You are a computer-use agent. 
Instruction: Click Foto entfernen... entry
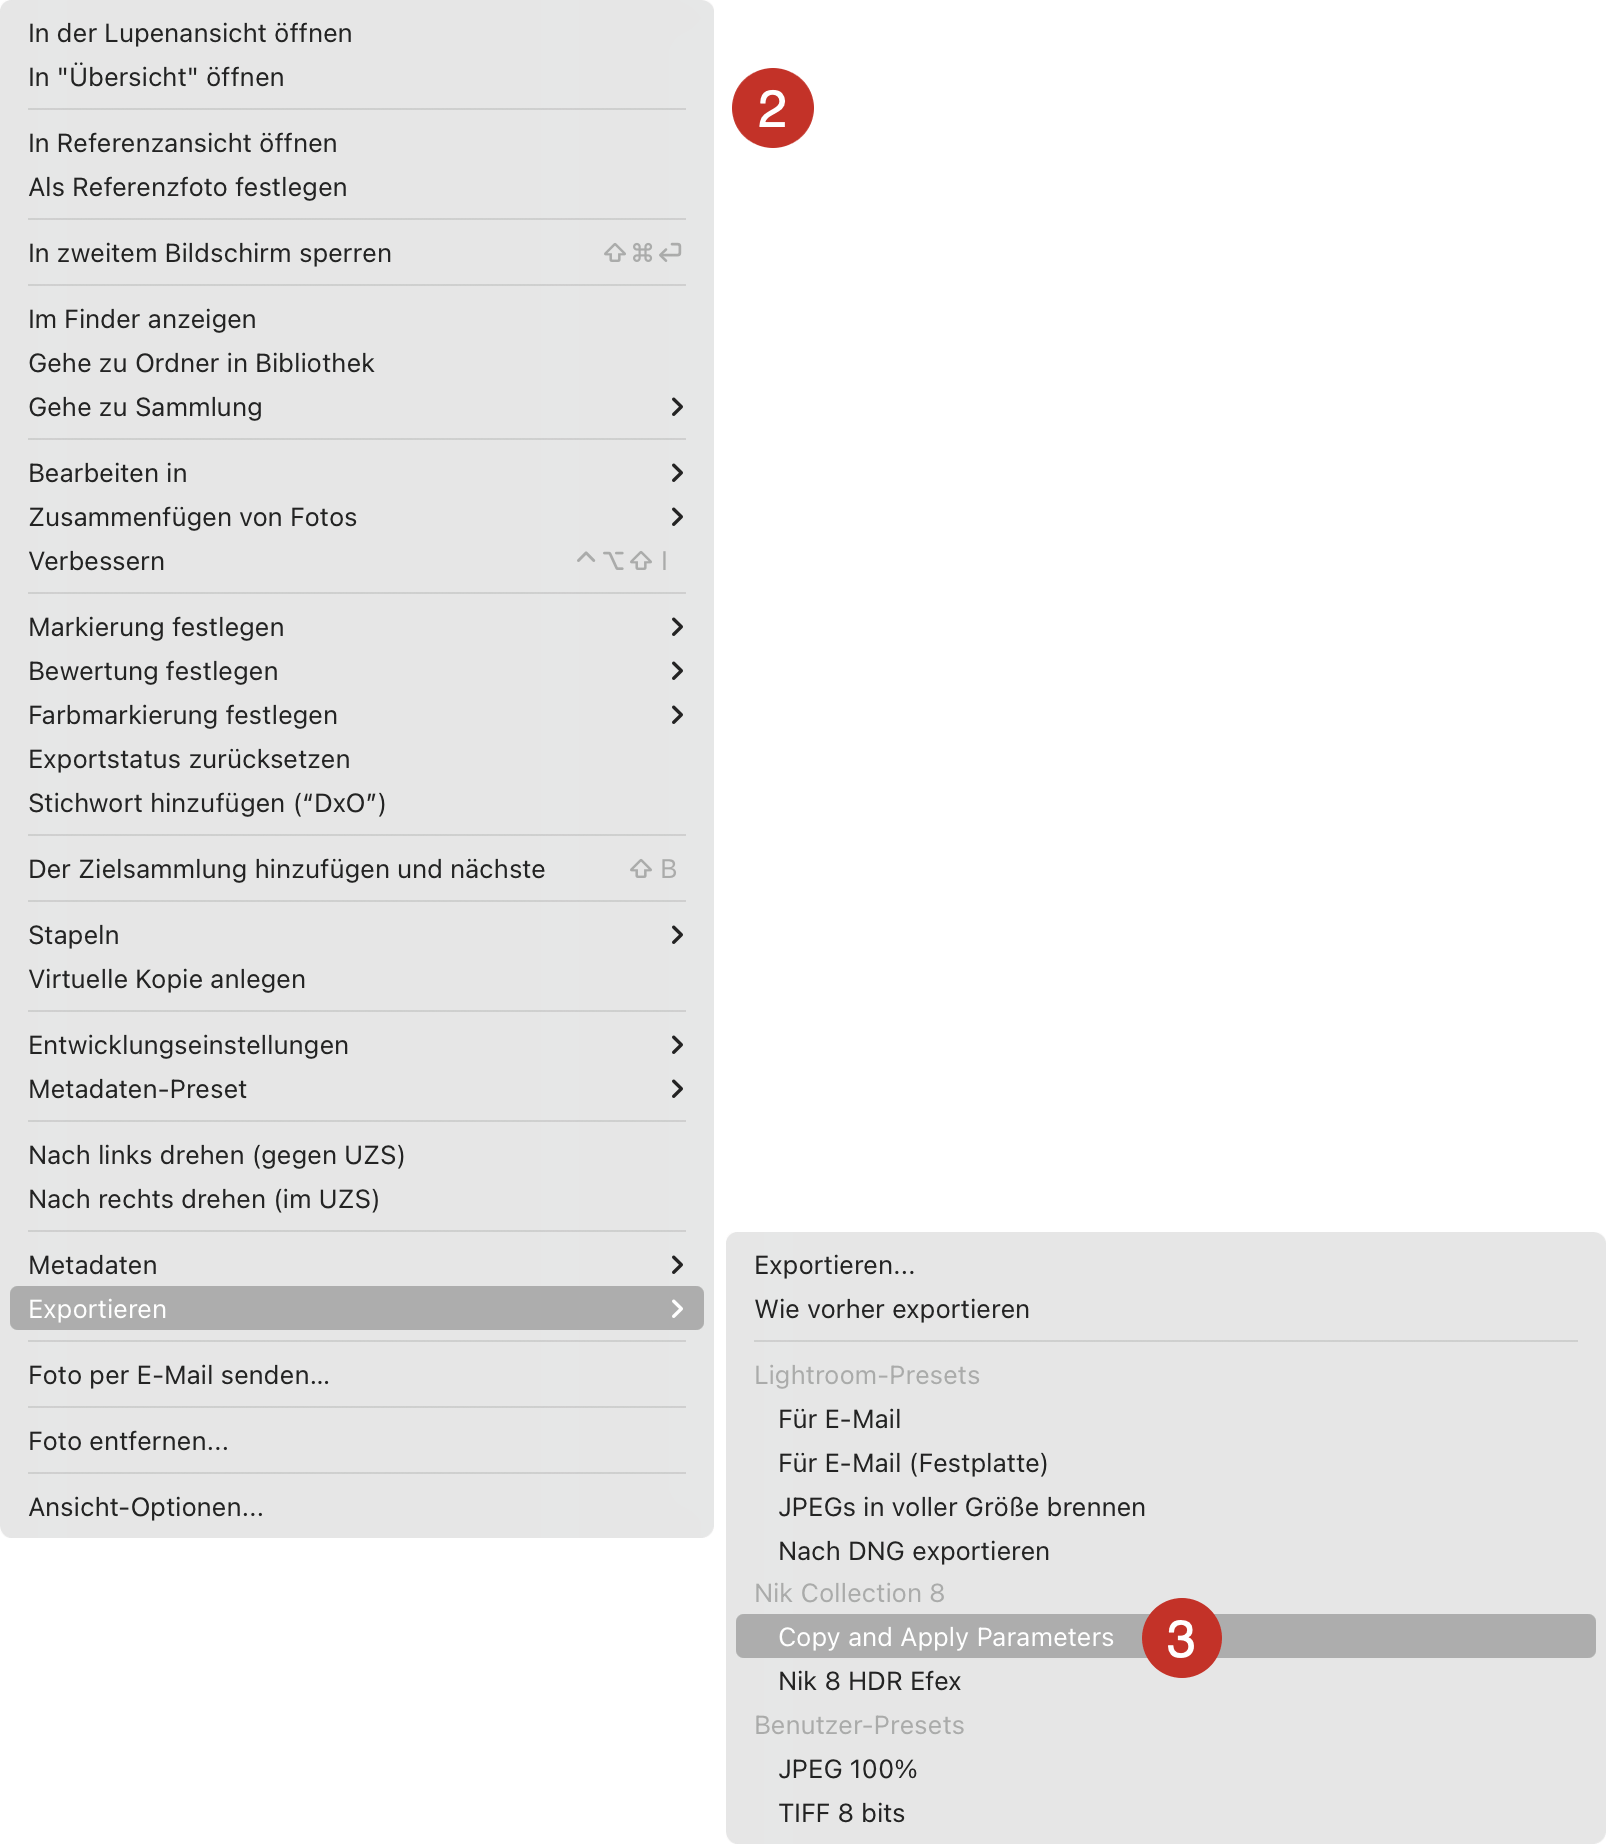pos(356,1441)
